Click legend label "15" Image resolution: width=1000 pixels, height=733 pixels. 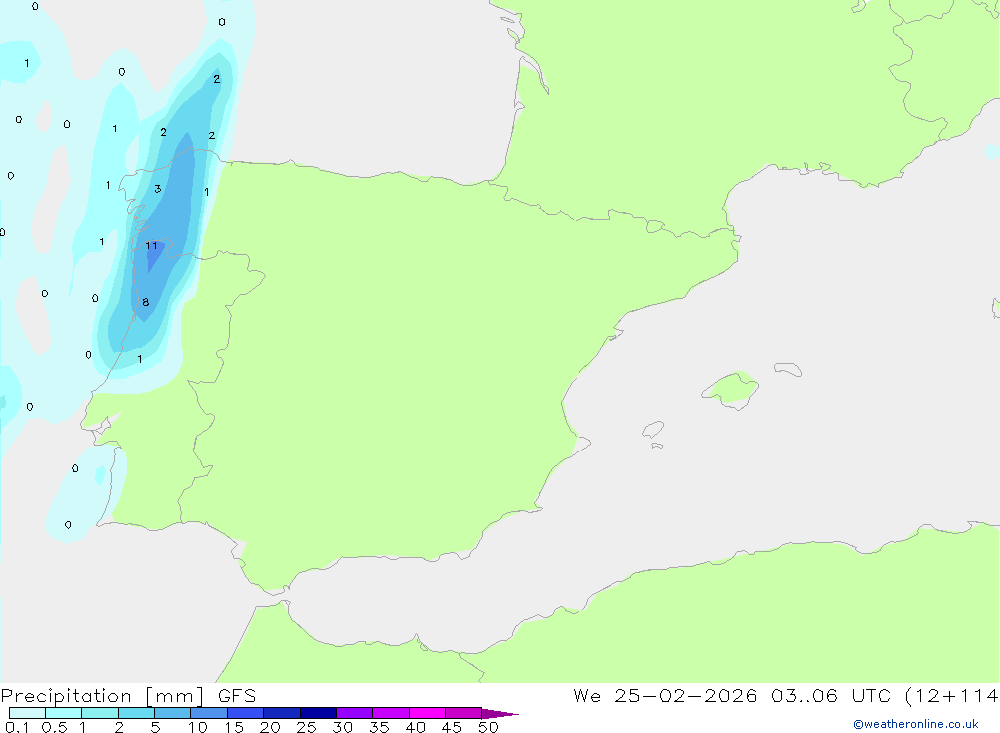(234, 727)
